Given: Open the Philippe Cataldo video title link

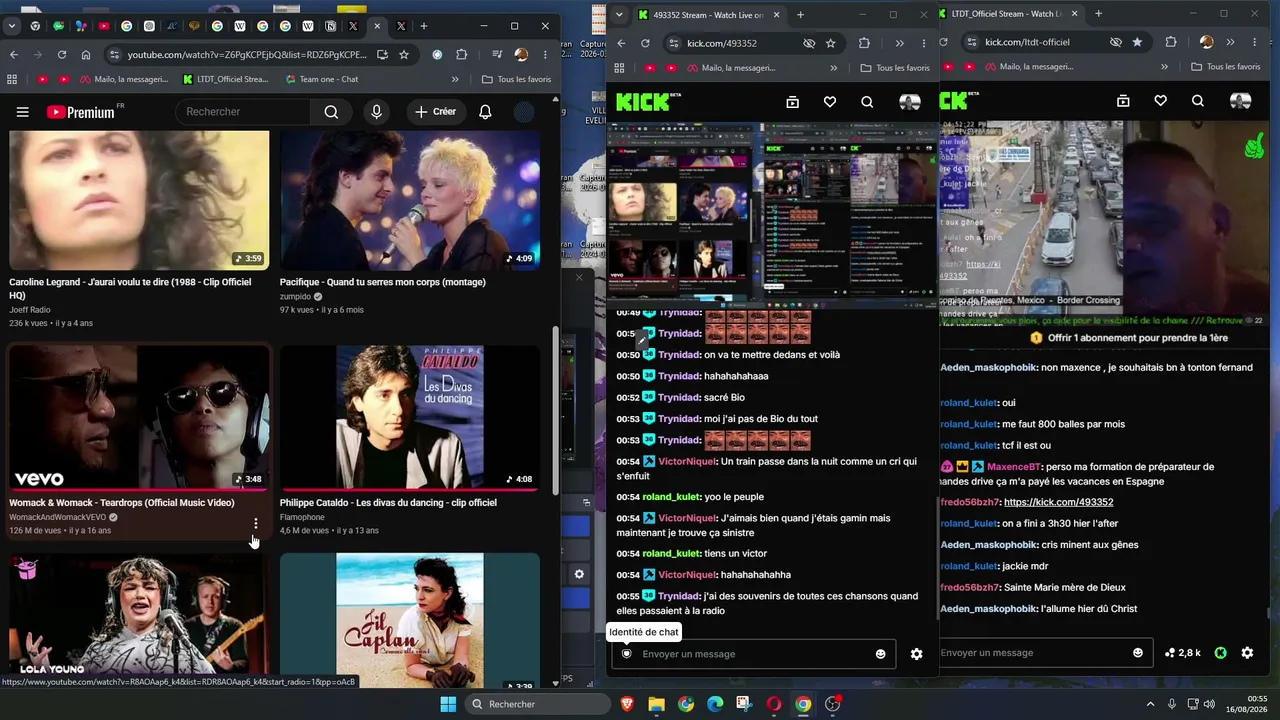Looking at the screenshot, I should [x=388, y=503].
